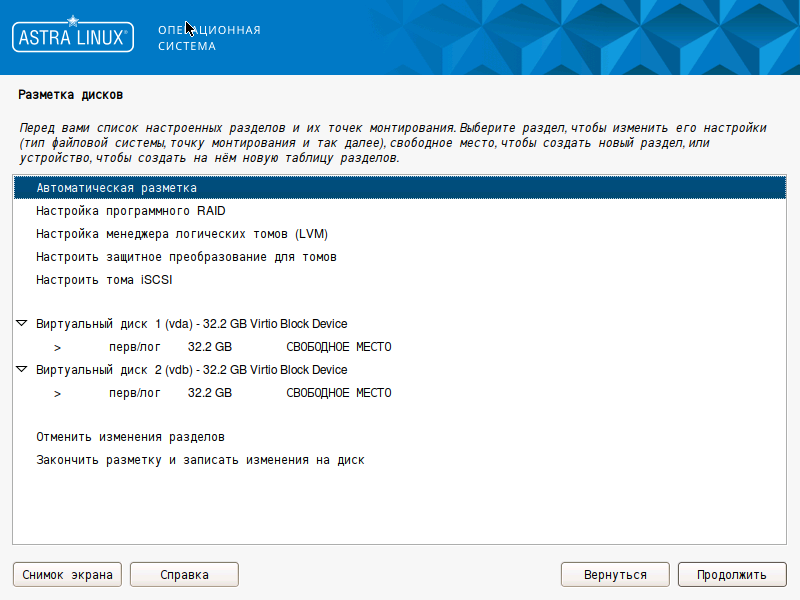Select the 'Виртуальный диск 1 (vda)' device label

click(191, 324)
